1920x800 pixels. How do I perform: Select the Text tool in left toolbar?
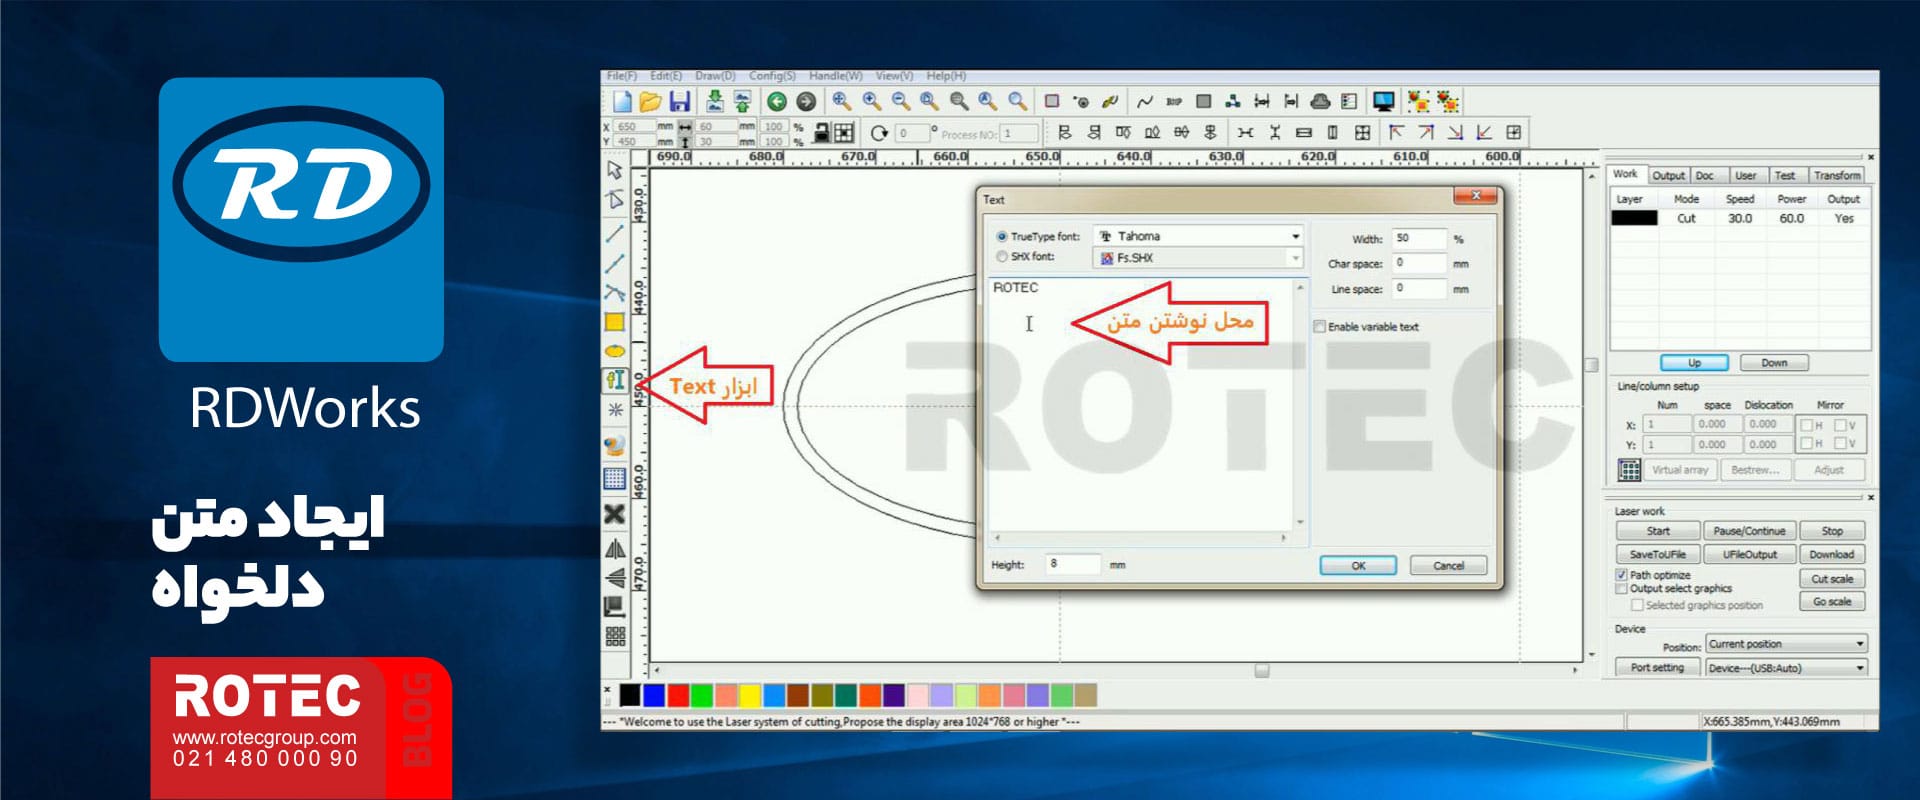click(x=615, y=380)
